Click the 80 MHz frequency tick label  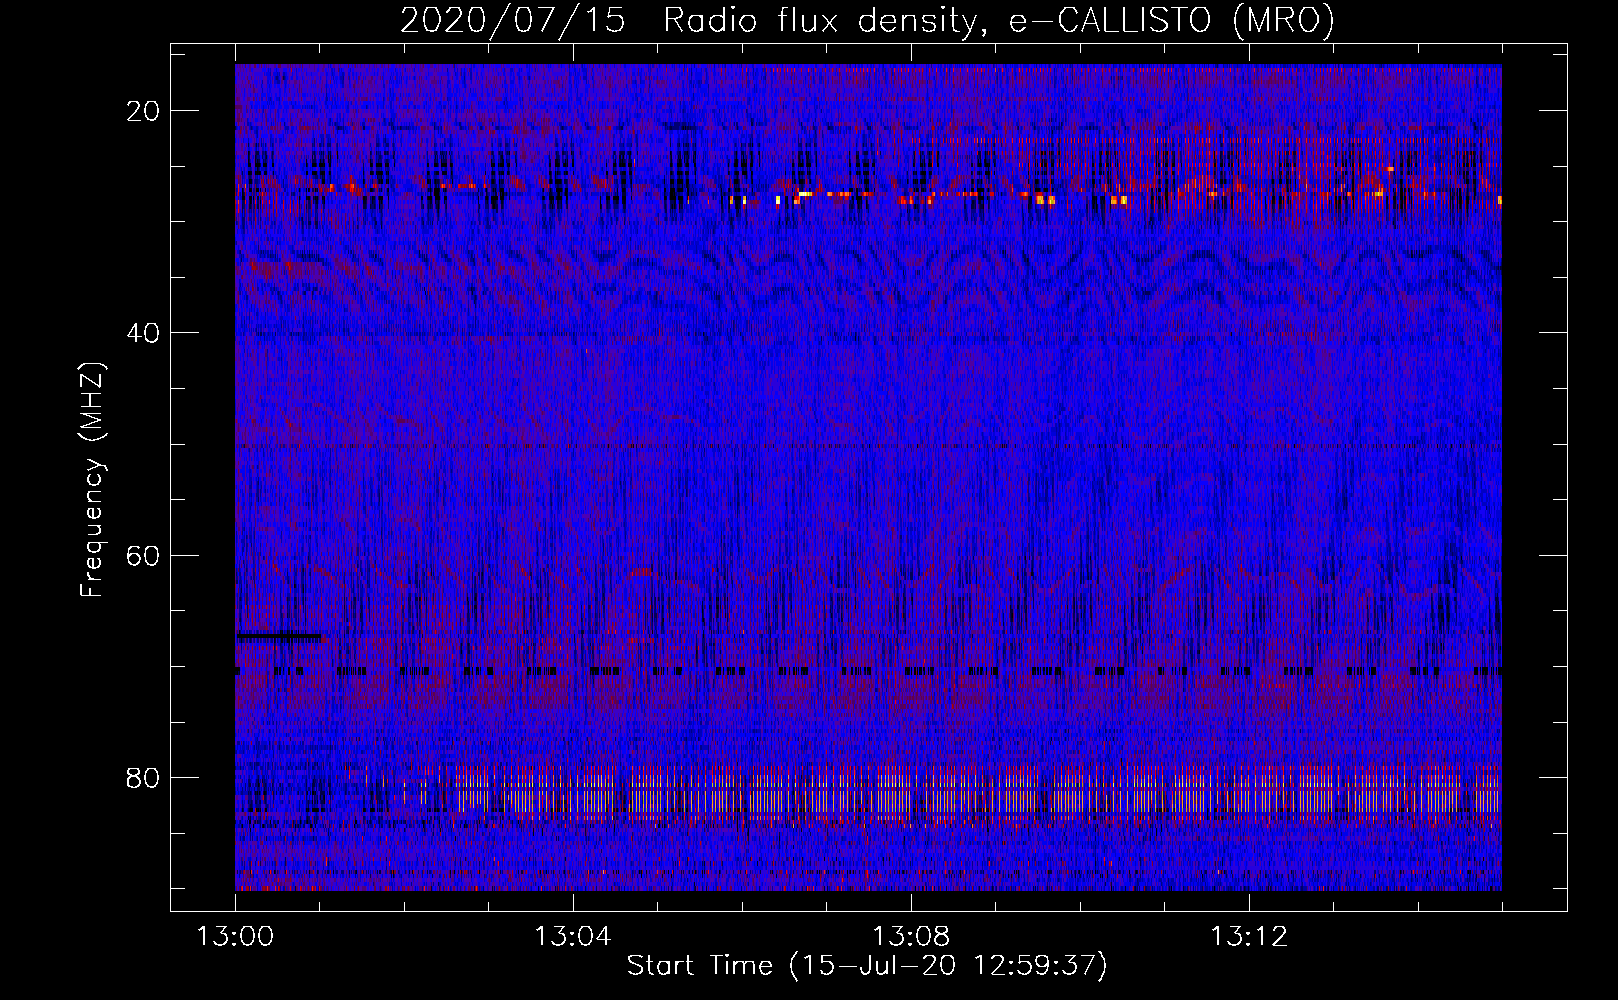coord(144,778)
